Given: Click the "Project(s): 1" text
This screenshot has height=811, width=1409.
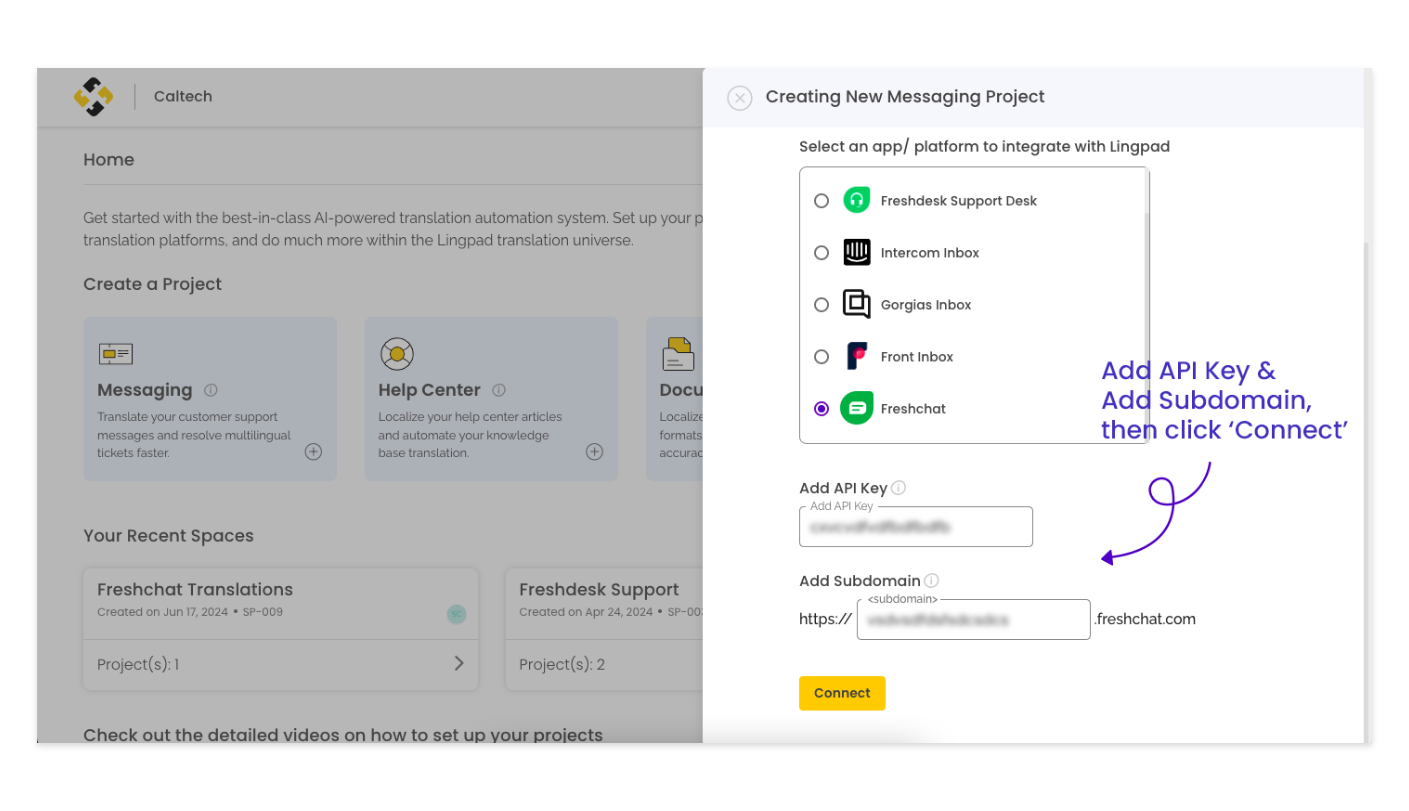Looking at the screenshot, I should [x=138, y=664].
